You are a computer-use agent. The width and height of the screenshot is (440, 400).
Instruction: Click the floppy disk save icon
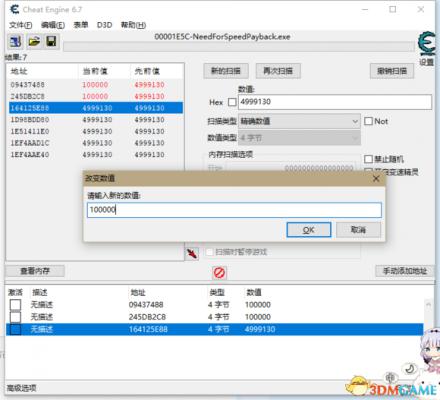click(51, 42)
